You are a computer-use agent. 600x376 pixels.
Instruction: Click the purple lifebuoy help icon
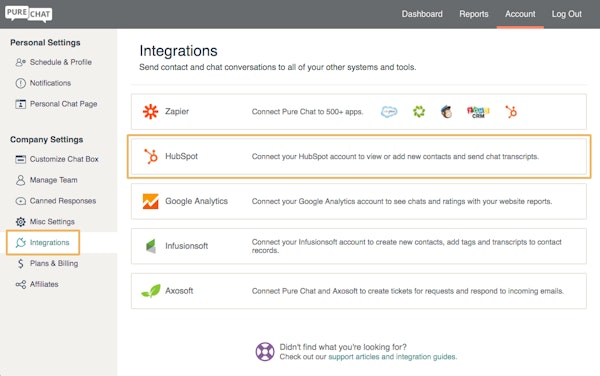point(265,352)
